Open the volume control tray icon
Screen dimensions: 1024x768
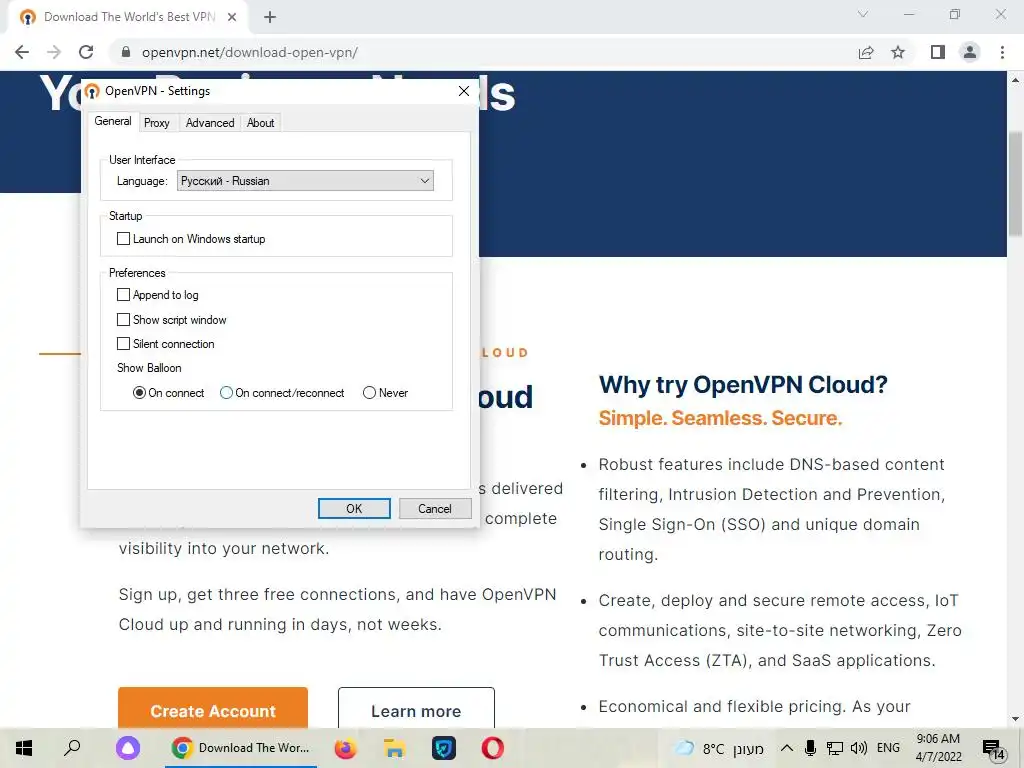[859, 748]
